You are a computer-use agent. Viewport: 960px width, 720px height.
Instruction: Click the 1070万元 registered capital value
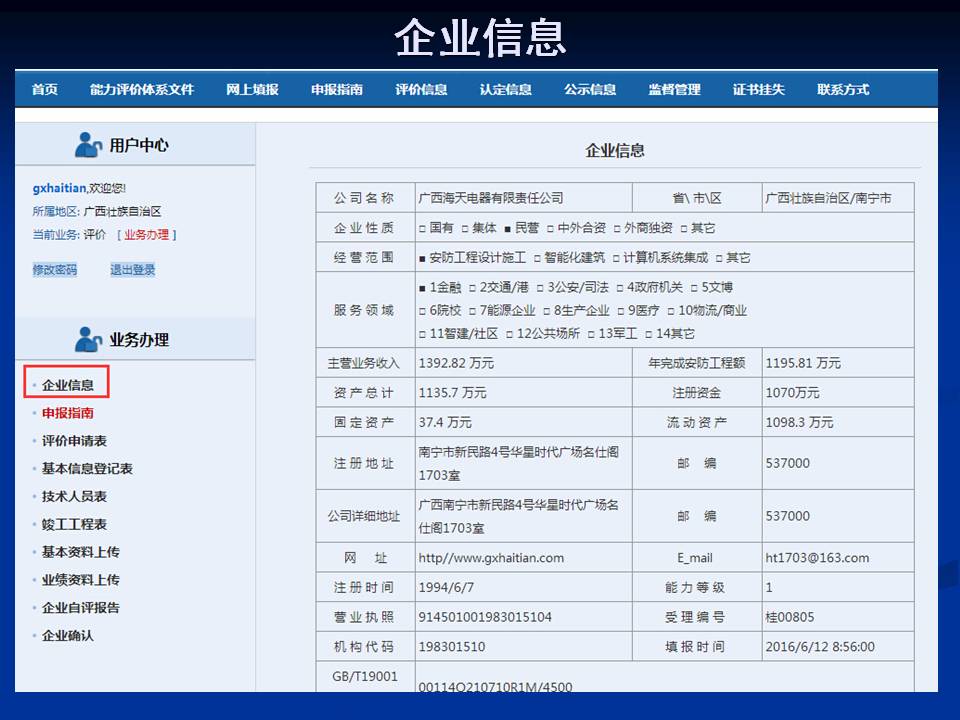[792, 392]
